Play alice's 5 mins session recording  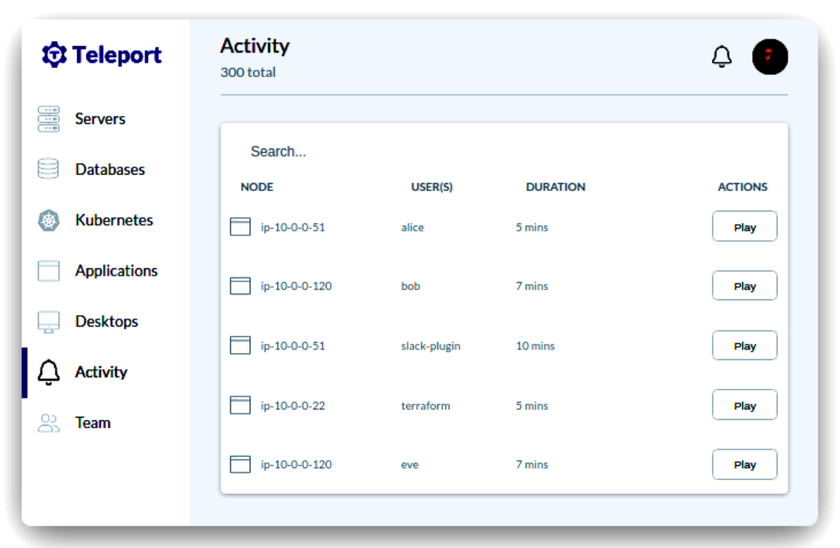click(744, 227)
